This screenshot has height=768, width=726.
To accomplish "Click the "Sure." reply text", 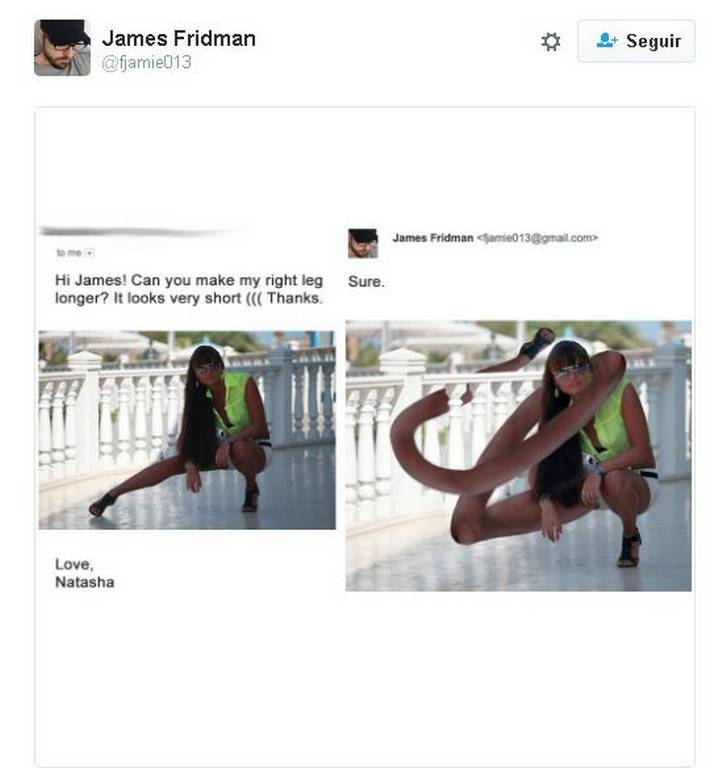I will click(366, 282).
